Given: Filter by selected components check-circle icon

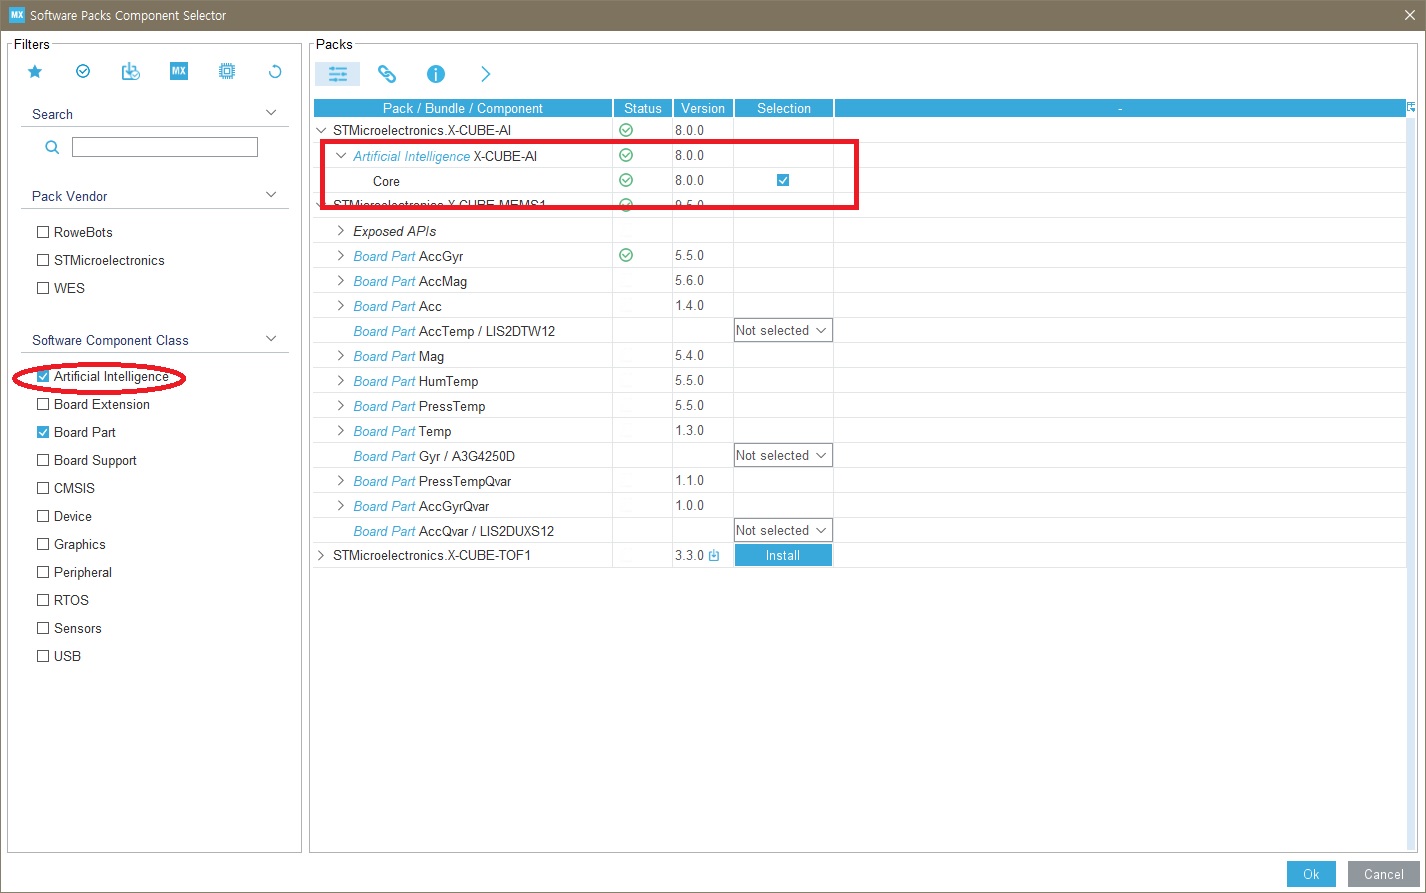Looking at the screenshot, I should [x=83, y=71].
